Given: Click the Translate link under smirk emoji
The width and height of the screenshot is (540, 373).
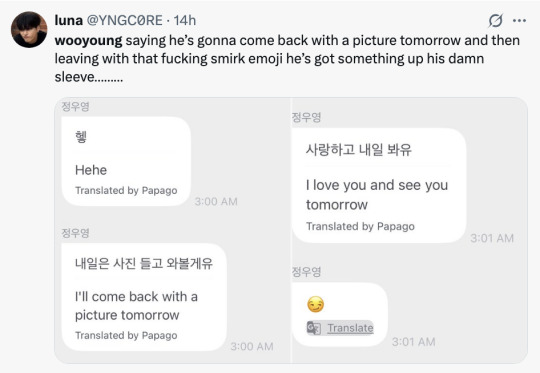Looking at the screenshot, I should click(350, 328).
